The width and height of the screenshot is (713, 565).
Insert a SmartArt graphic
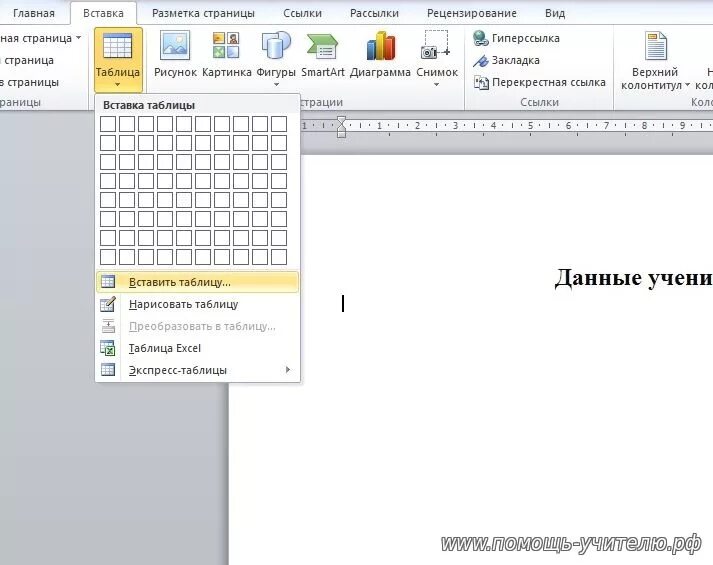point(323,53)
